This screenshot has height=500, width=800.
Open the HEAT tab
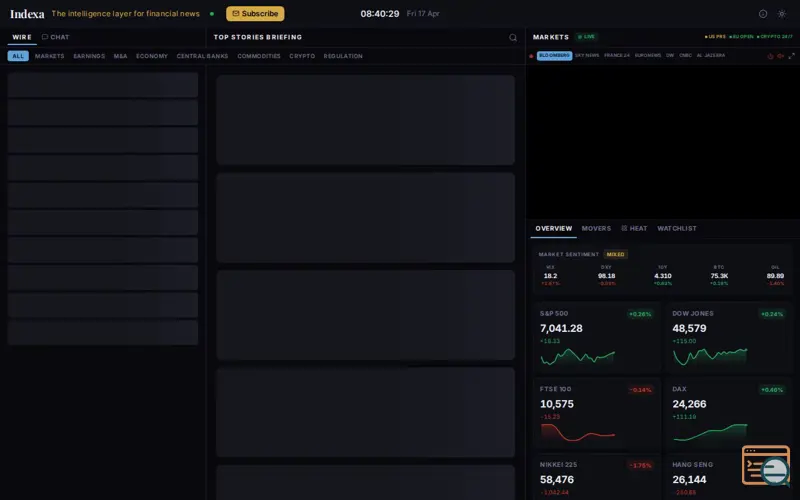click(x=634, y=229)
